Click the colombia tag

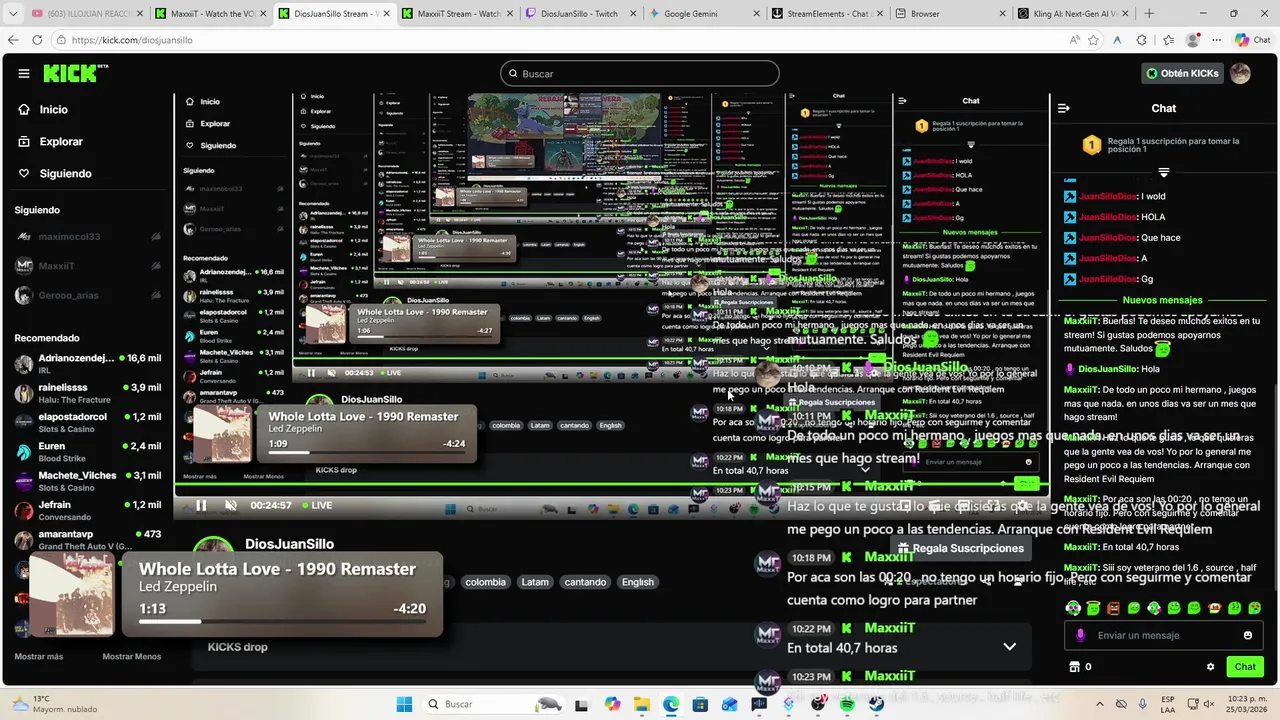pos(485,582)
